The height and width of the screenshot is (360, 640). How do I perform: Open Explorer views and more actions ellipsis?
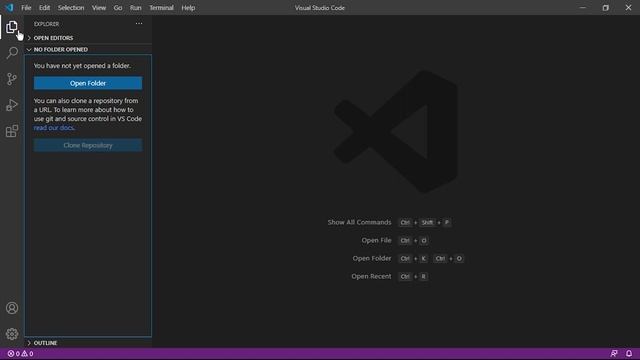(x=139, y=24)
